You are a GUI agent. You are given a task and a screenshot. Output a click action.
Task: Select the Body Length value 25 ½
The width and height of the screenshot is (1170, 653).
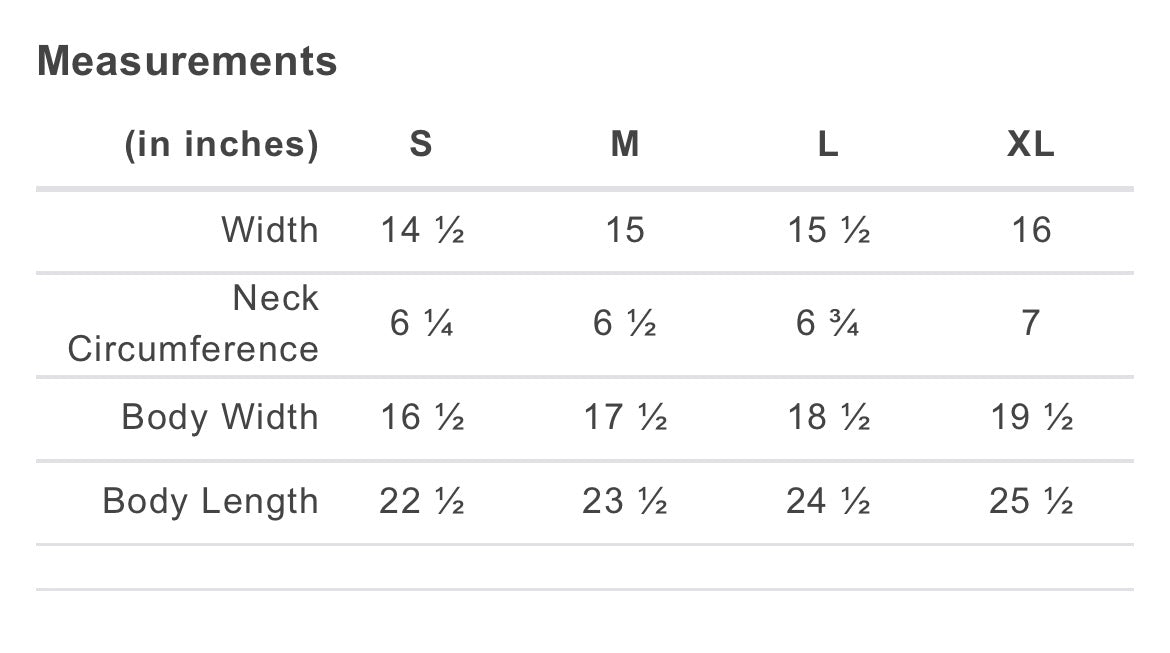(1031, 501)
